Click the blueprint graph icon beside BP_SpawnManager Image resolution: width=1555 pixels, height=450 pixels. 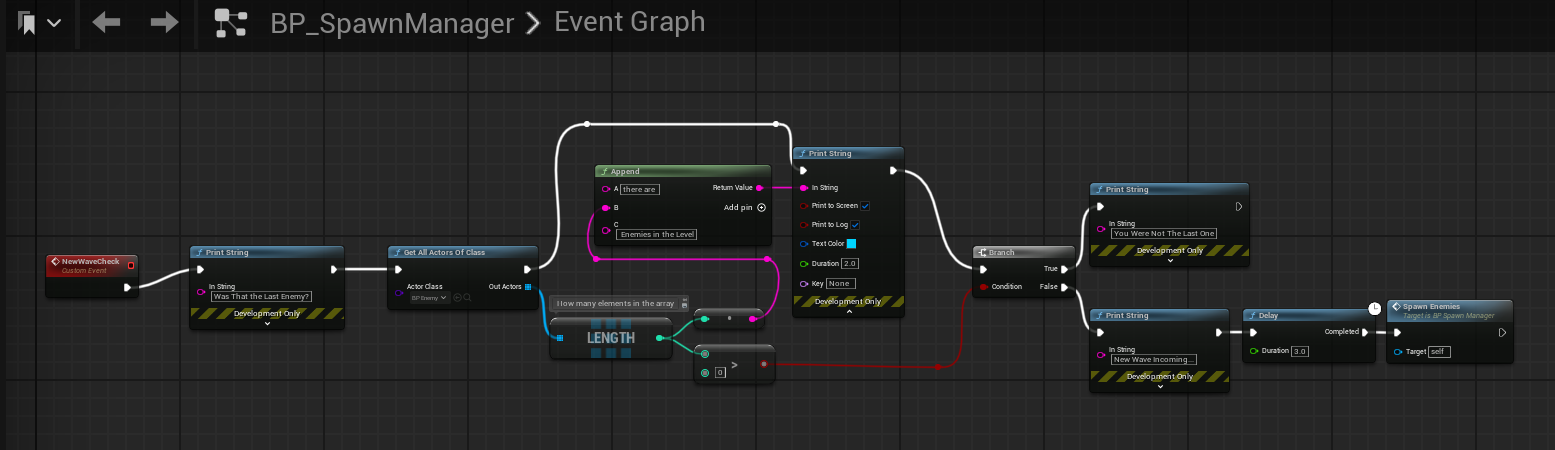tap(231, 23)
